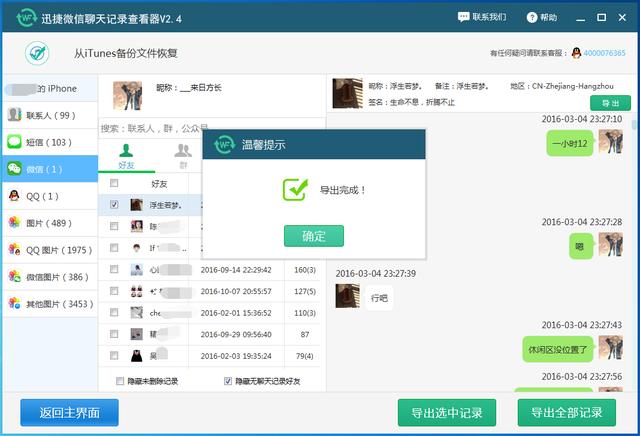Viewport: 640px width, 436px height.
Task: Click avatar in the 2016-09-14 22:29:42 row
Action: pos(136,269)
